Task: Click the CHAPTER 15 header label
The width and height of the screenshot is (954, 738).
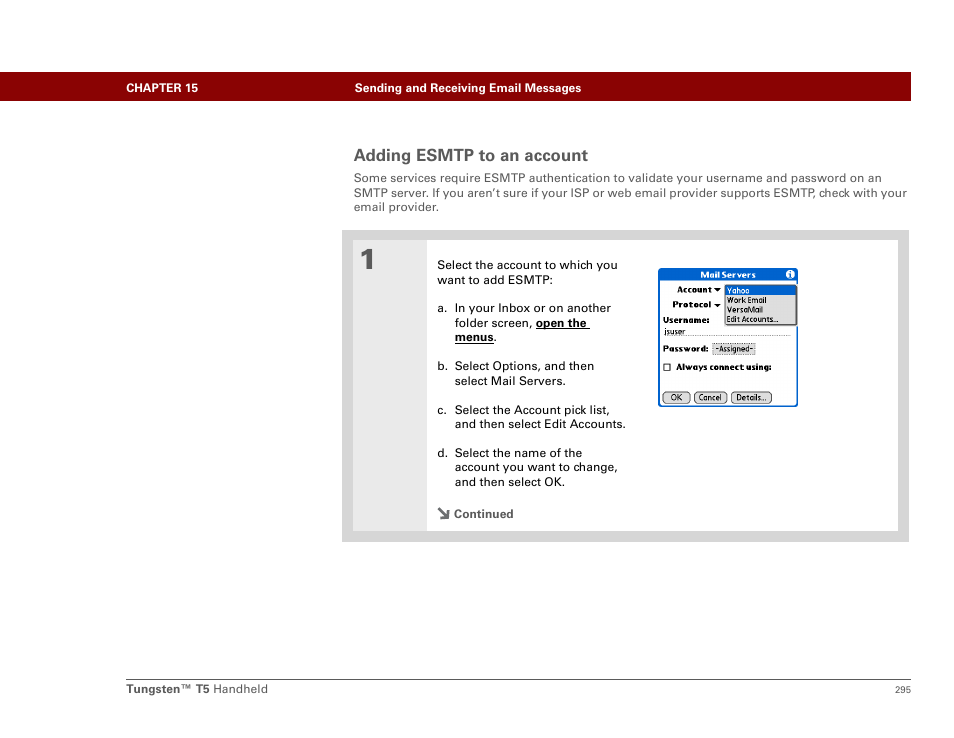Action: pyautogui.click(x=162, y=88)
